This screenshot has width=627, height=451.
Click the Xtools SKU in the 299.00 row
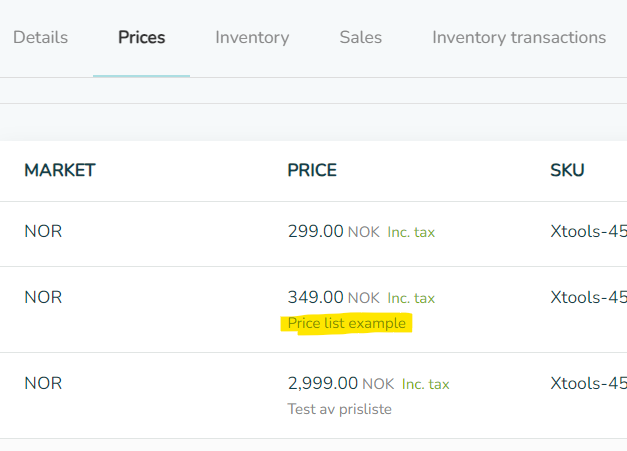[x=589, y=231]
